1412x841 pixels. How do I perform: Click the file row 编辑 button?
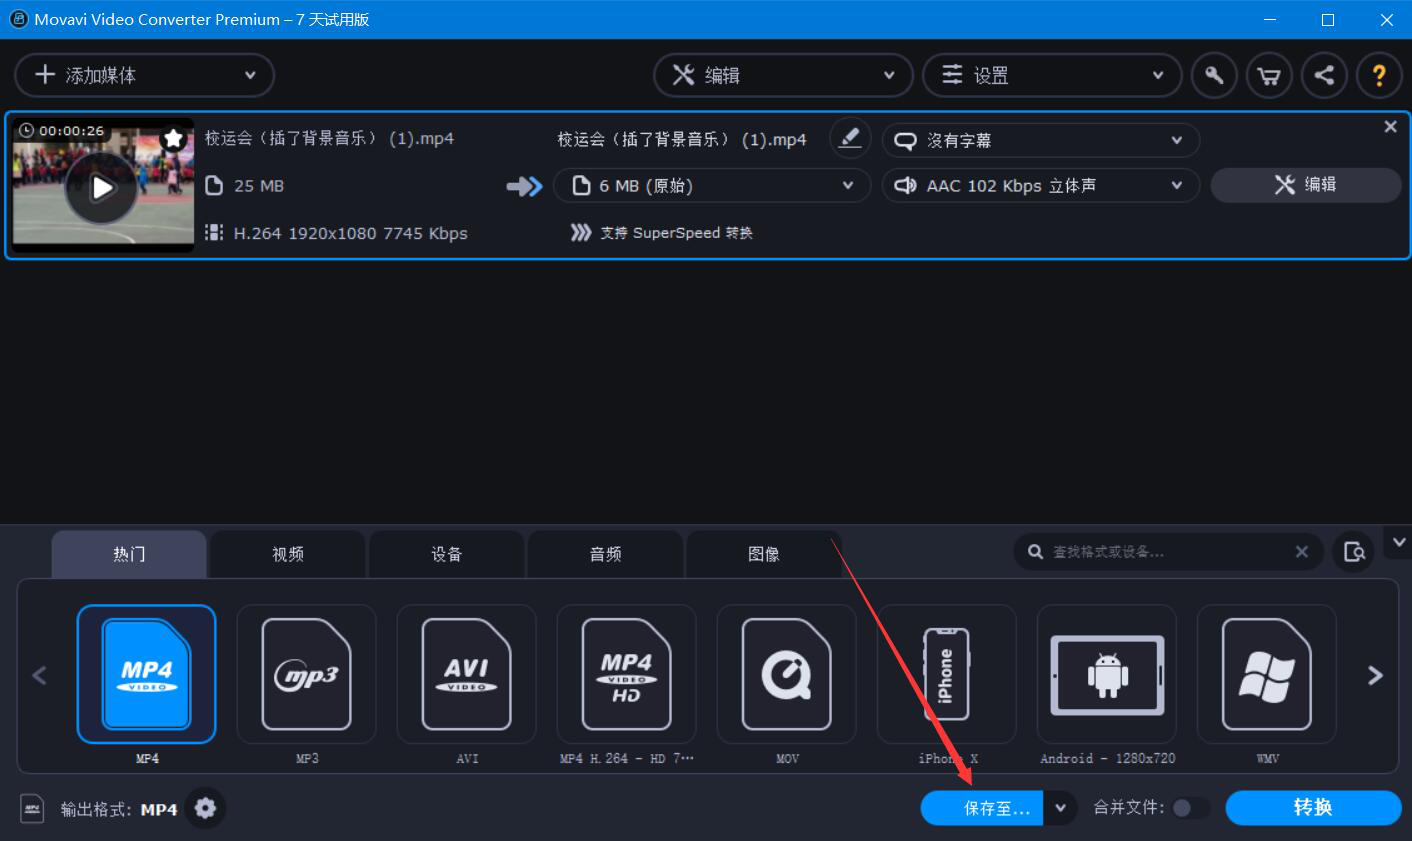(1305, 185)
